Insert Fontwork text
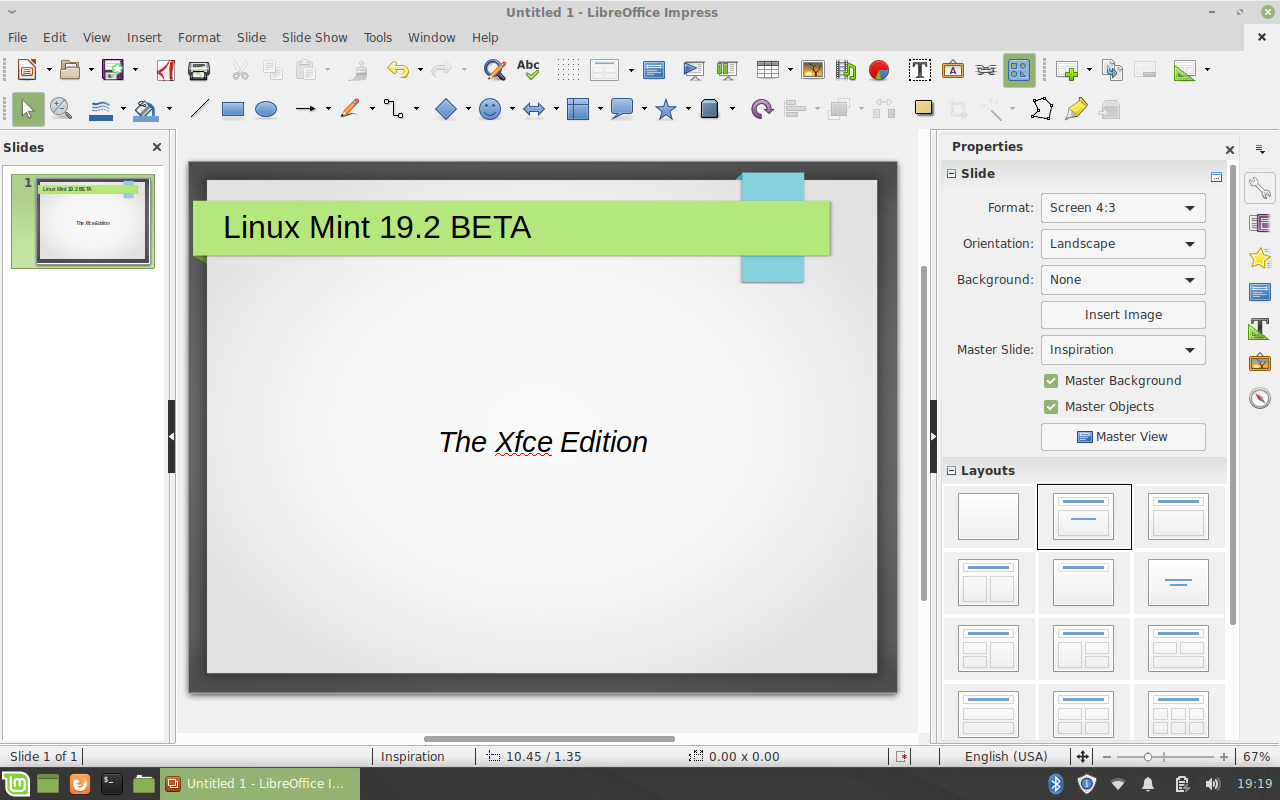 pyautogui.click(x=953, y=70)
